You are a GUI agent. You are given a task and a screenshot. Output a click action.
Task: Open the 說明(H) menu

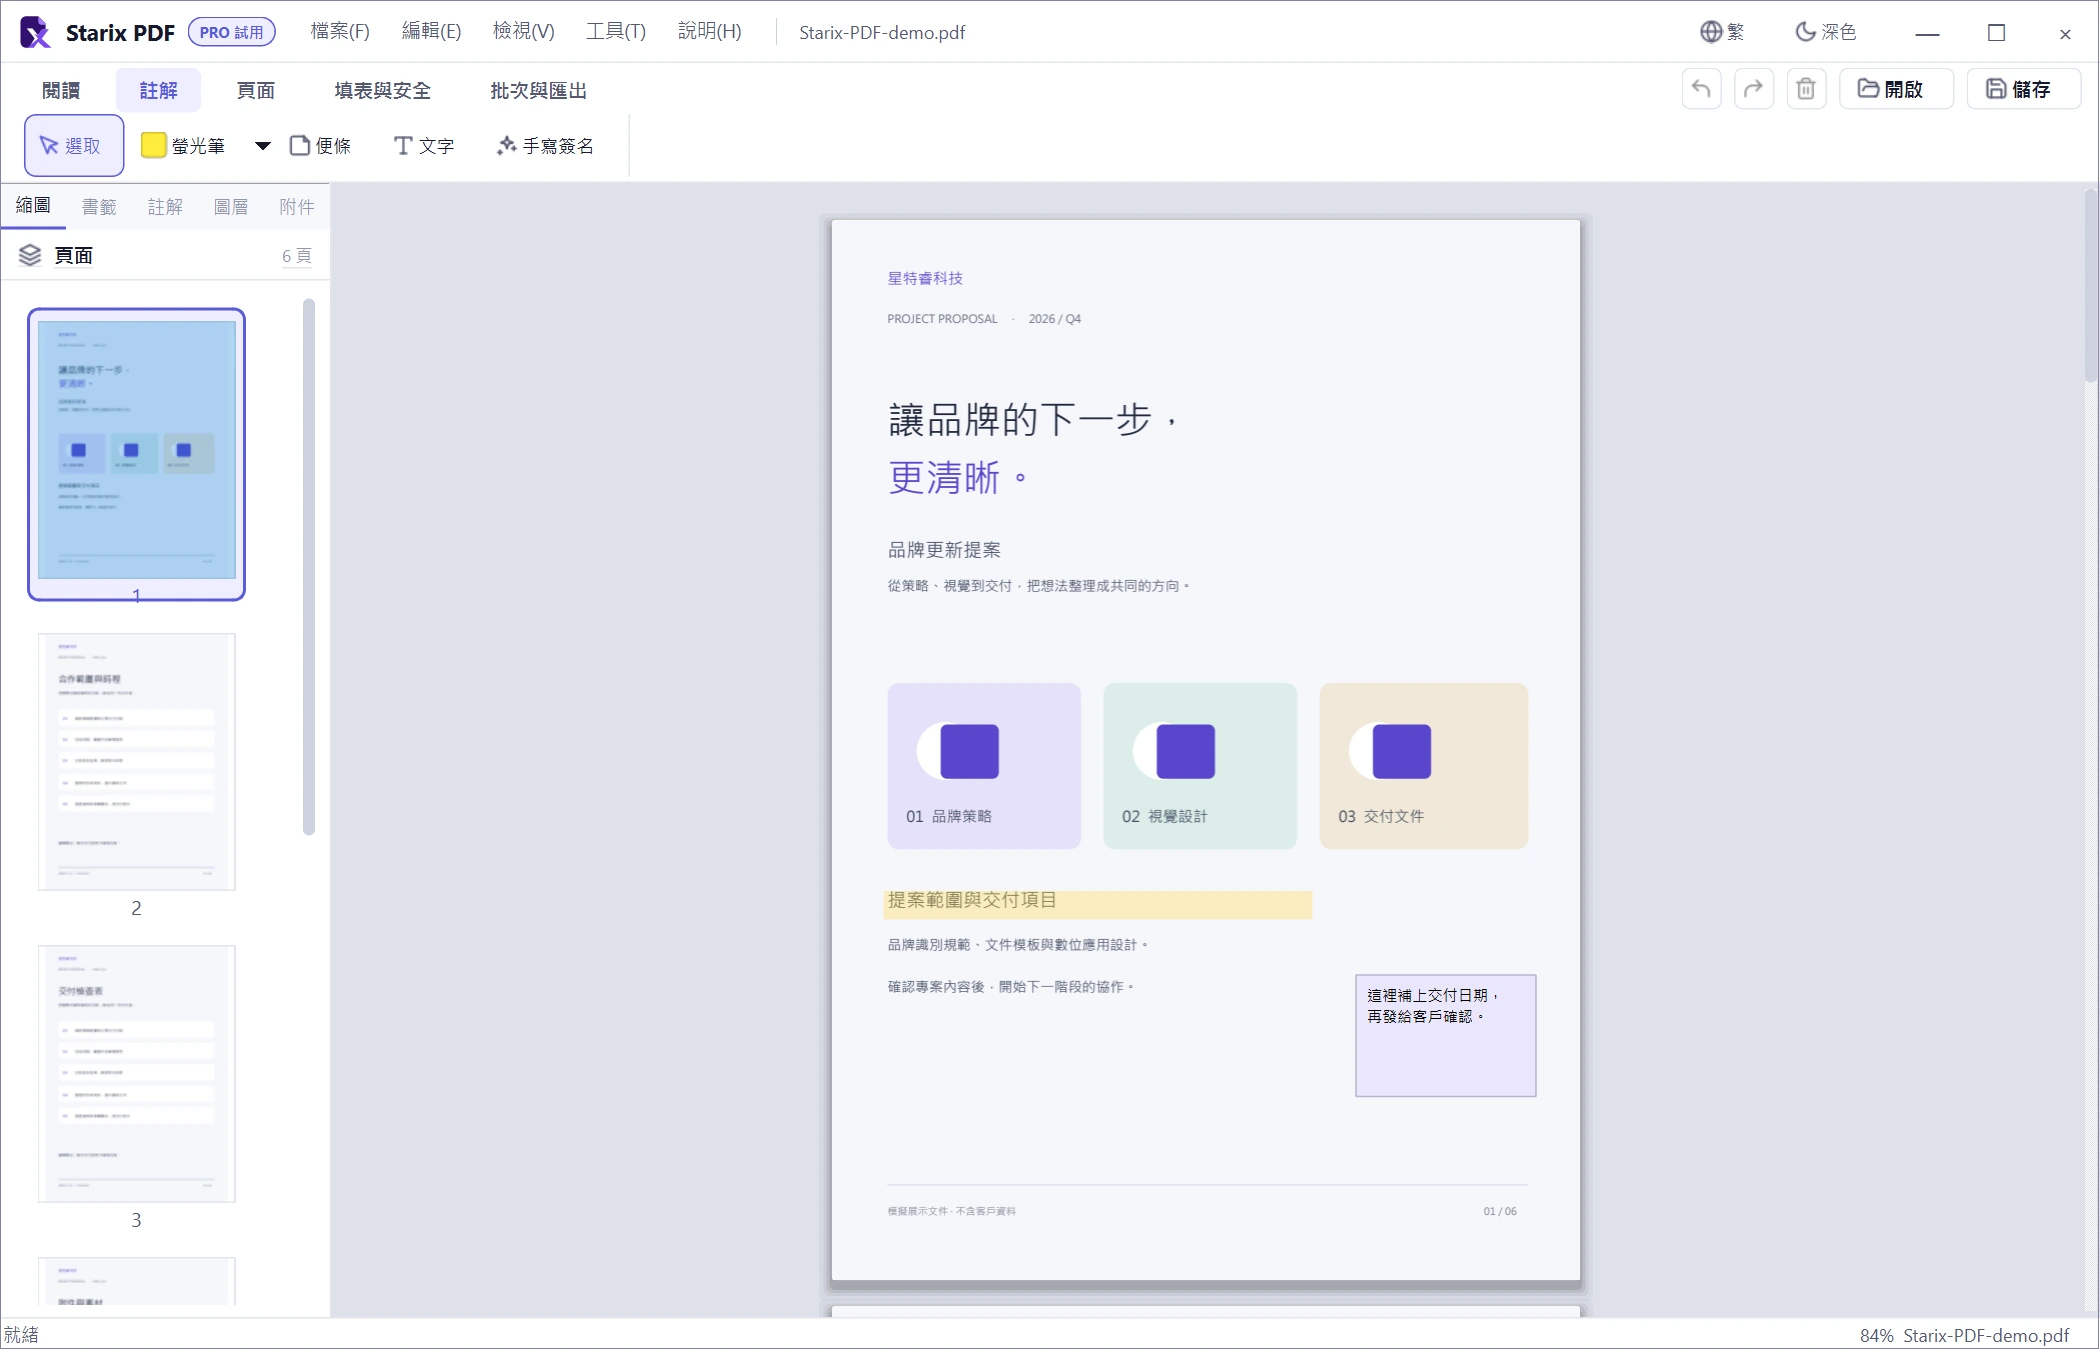tap(709, 32)
